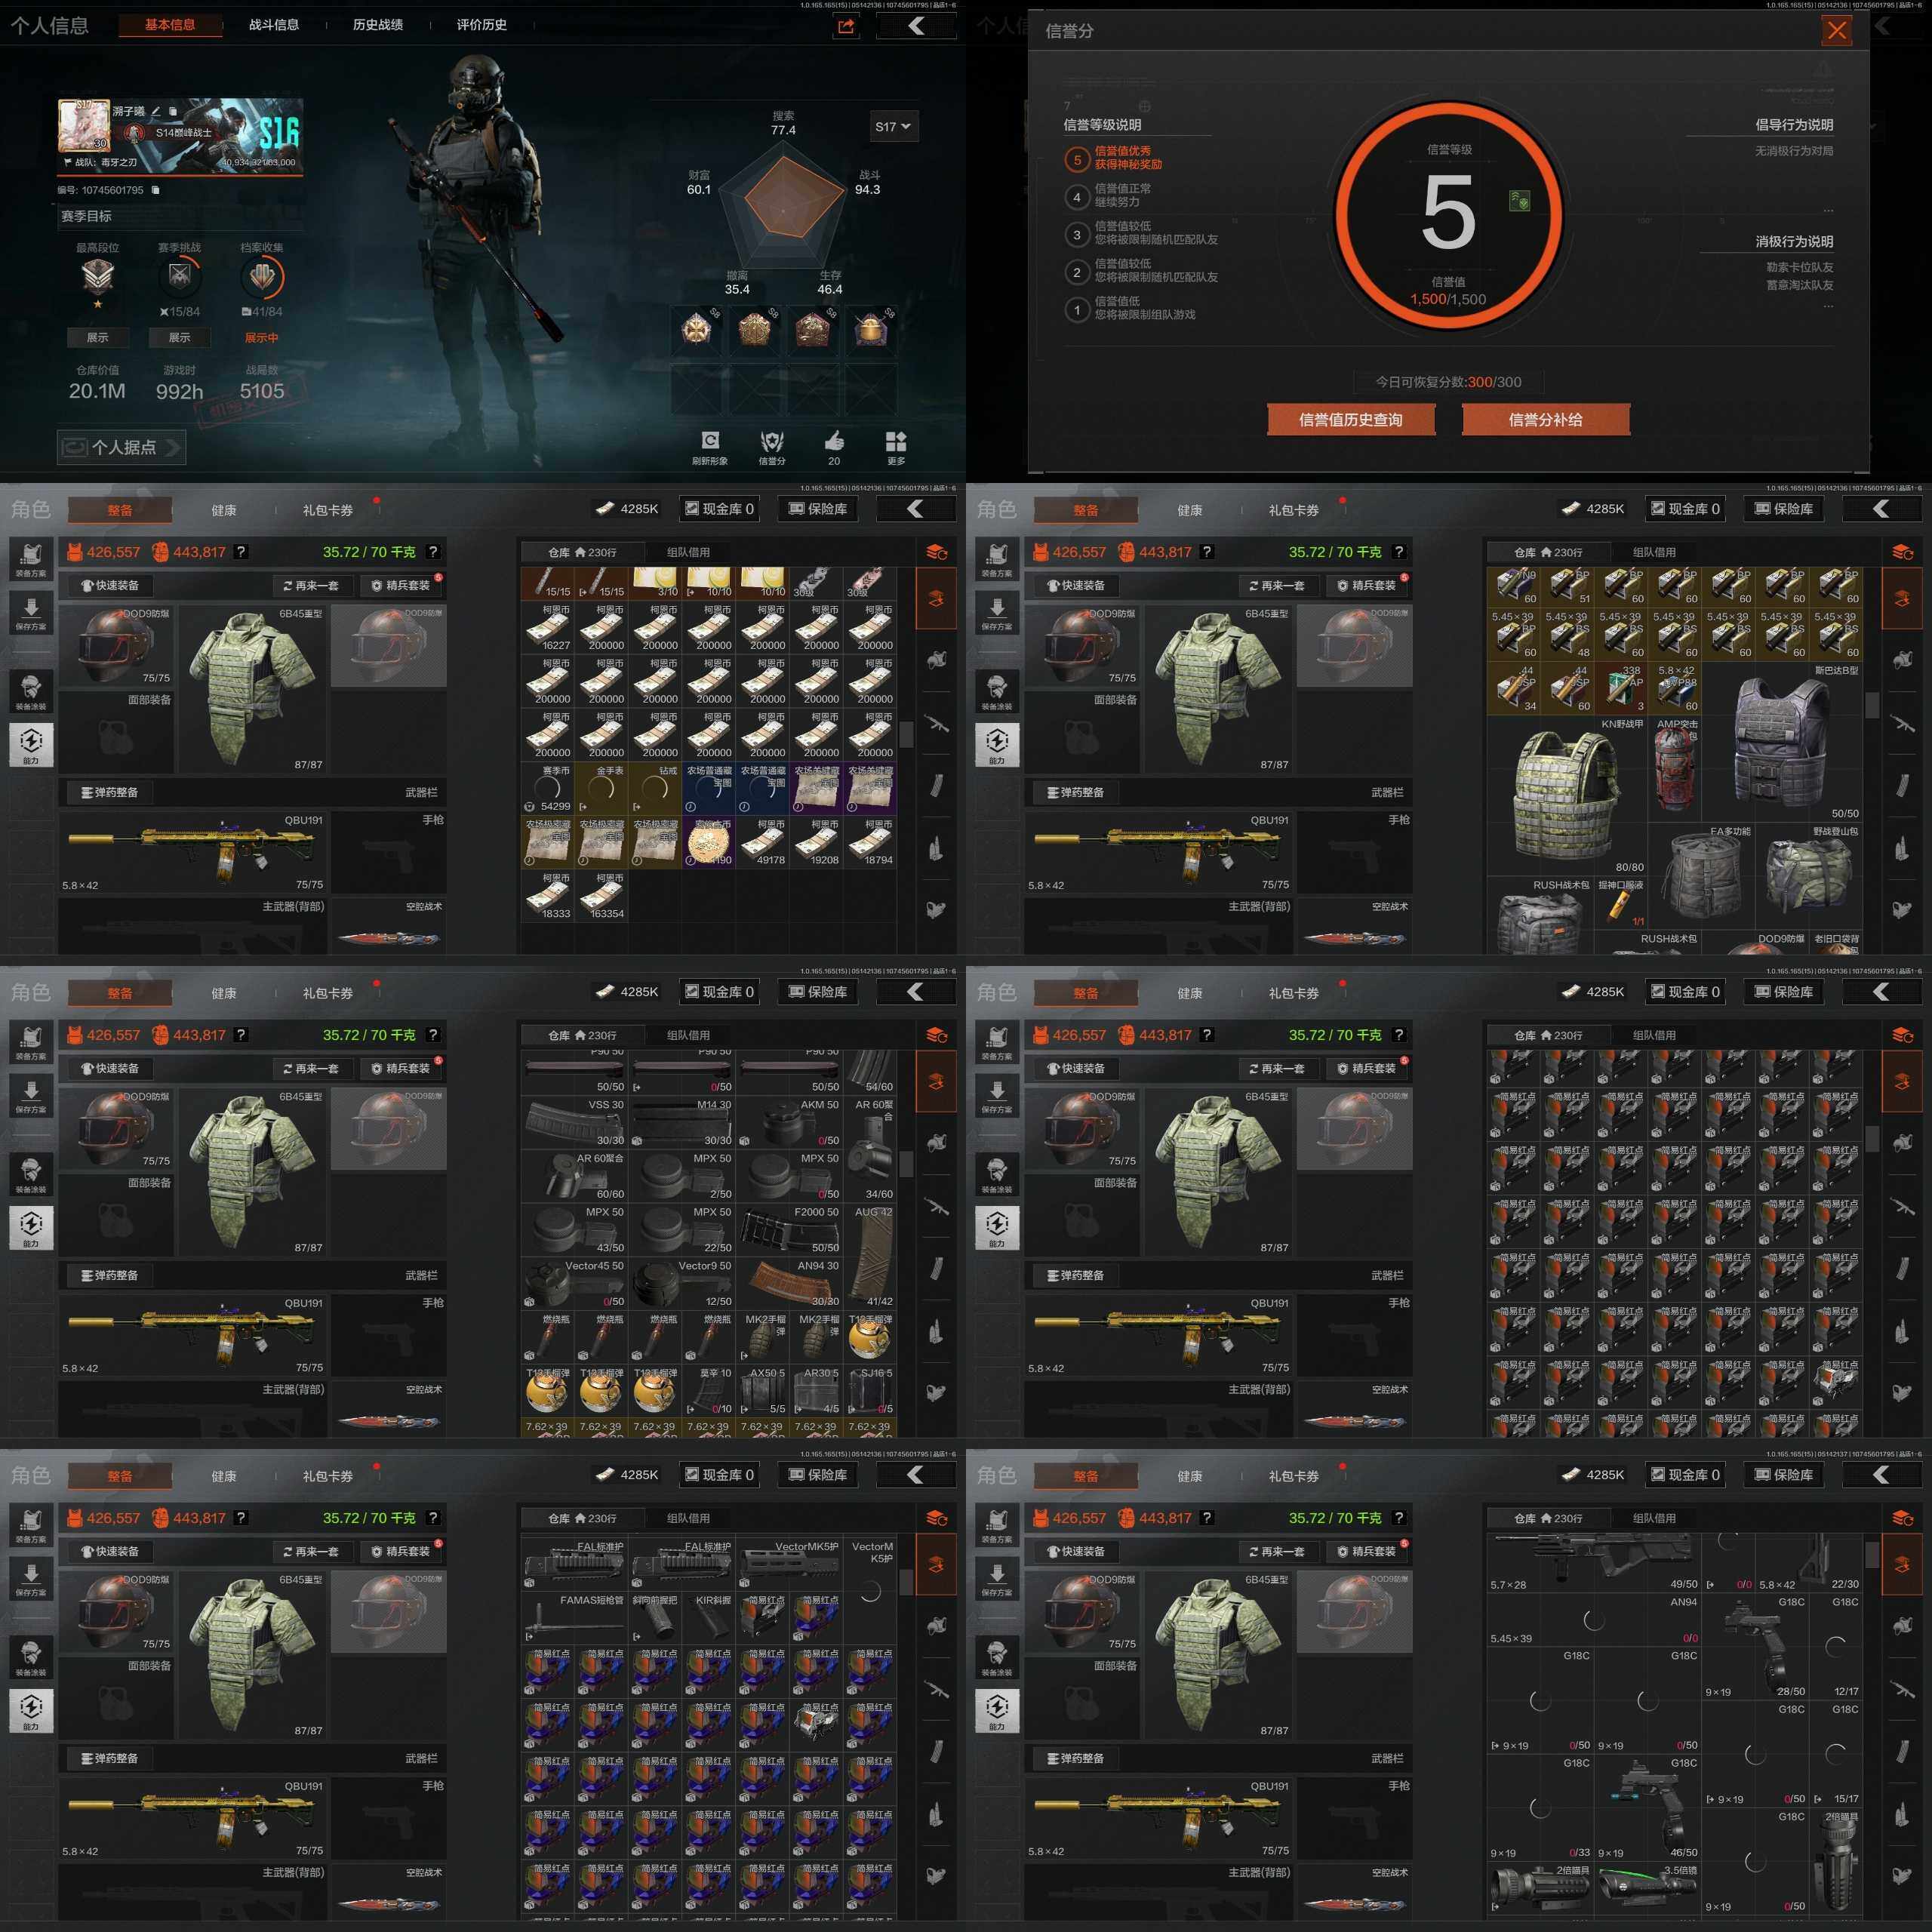1932x1932 pixels.
Task: Click 精兵套装 in the VSS 30 magazine screen
Action: click(x=400, y=1068)
